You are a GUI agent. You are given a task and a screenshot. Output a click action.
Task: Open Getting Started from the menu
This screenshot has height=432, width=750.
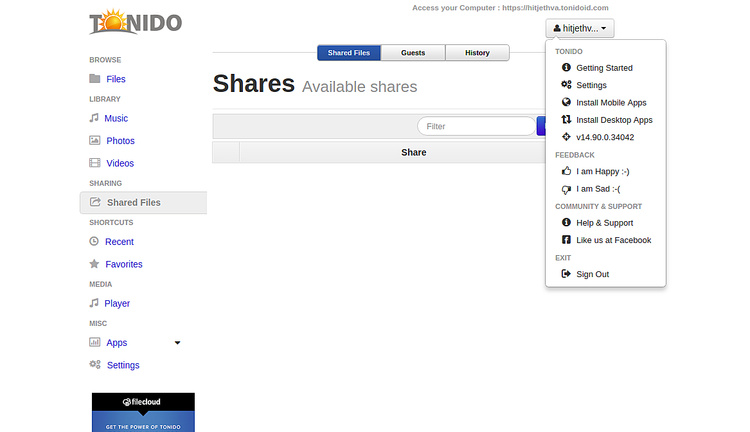point(604,68)
